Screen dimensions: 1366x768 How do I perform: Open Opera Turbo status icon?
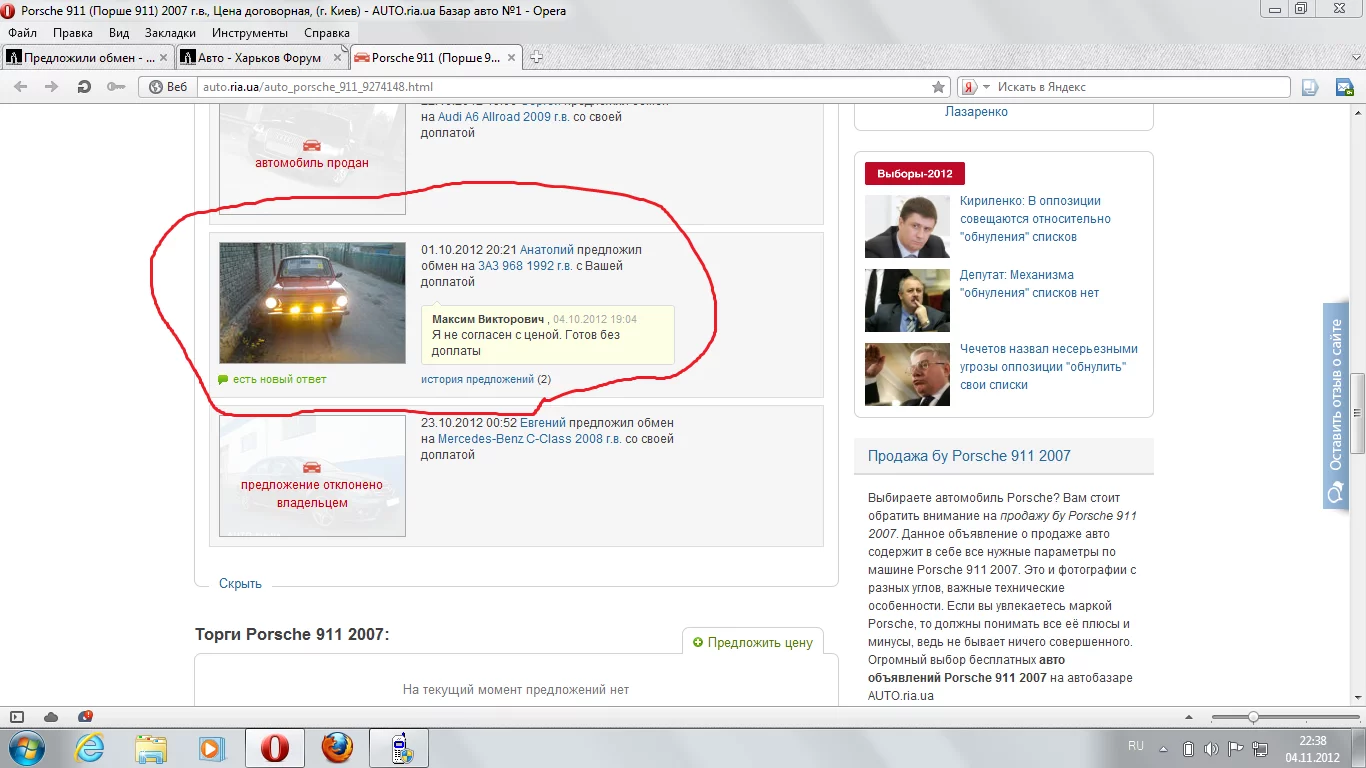85,717
